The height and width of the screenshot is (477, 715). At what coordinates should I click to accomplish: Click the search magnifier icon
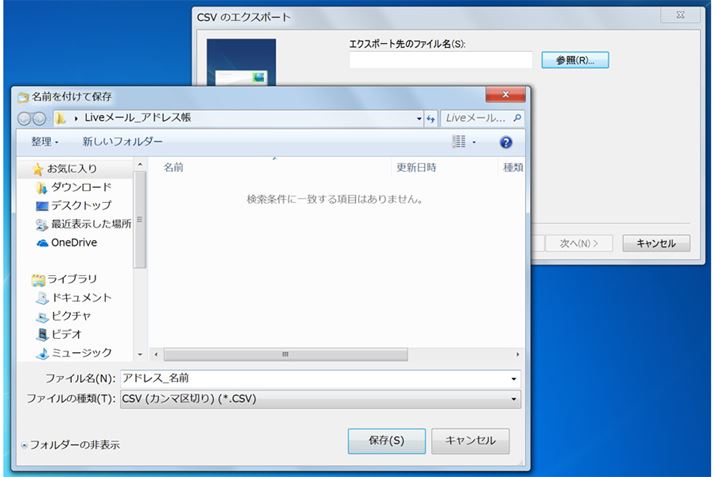click(517, 118)
